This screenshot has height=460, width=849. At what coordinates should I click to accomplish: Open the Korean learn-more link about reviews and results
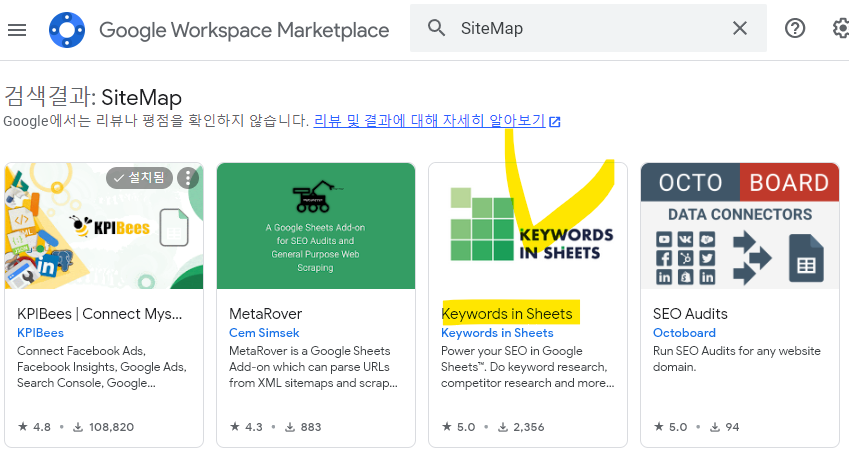[429, 120]
